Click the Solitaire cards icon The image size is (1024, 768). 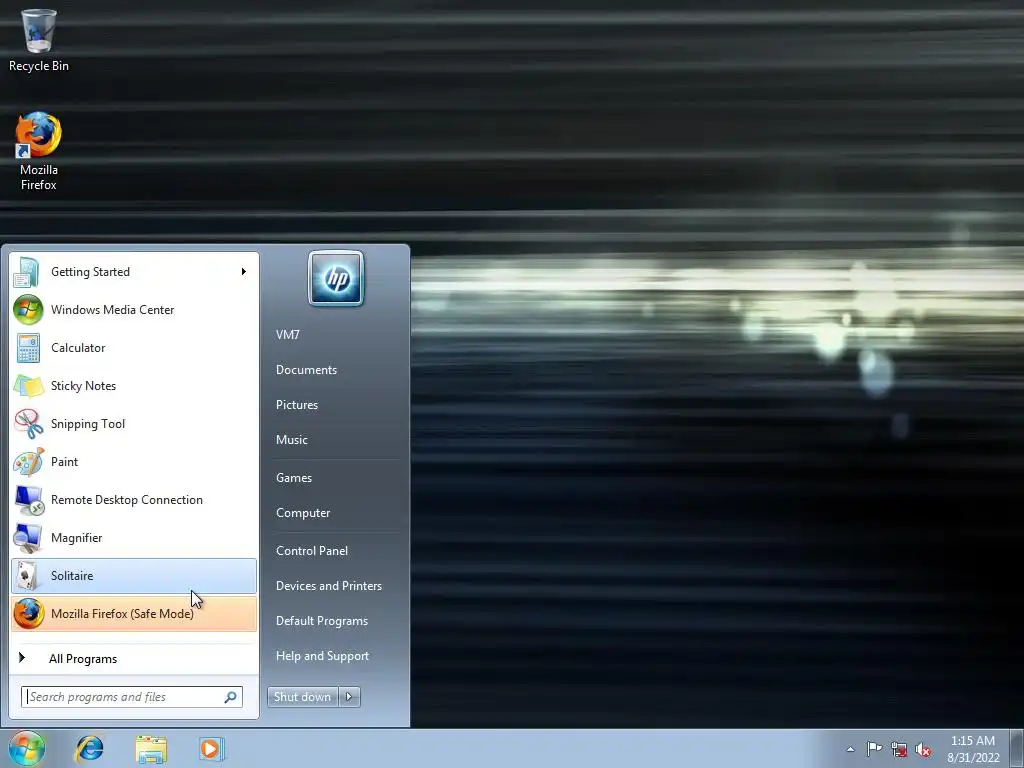(x=27, y=576)
